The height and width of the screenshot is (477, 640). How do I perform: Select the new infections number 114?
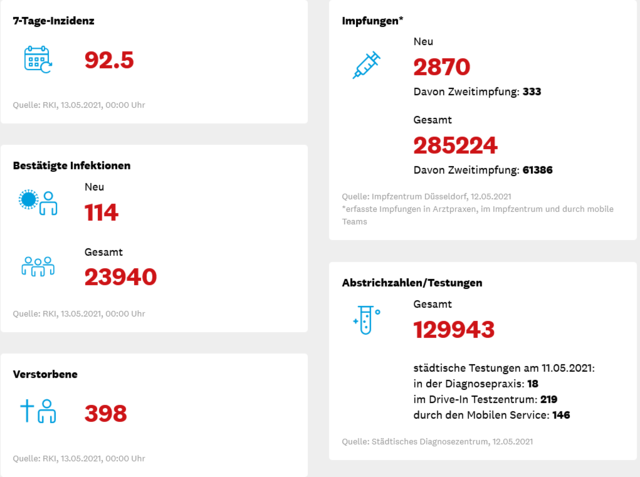[101, 213]
